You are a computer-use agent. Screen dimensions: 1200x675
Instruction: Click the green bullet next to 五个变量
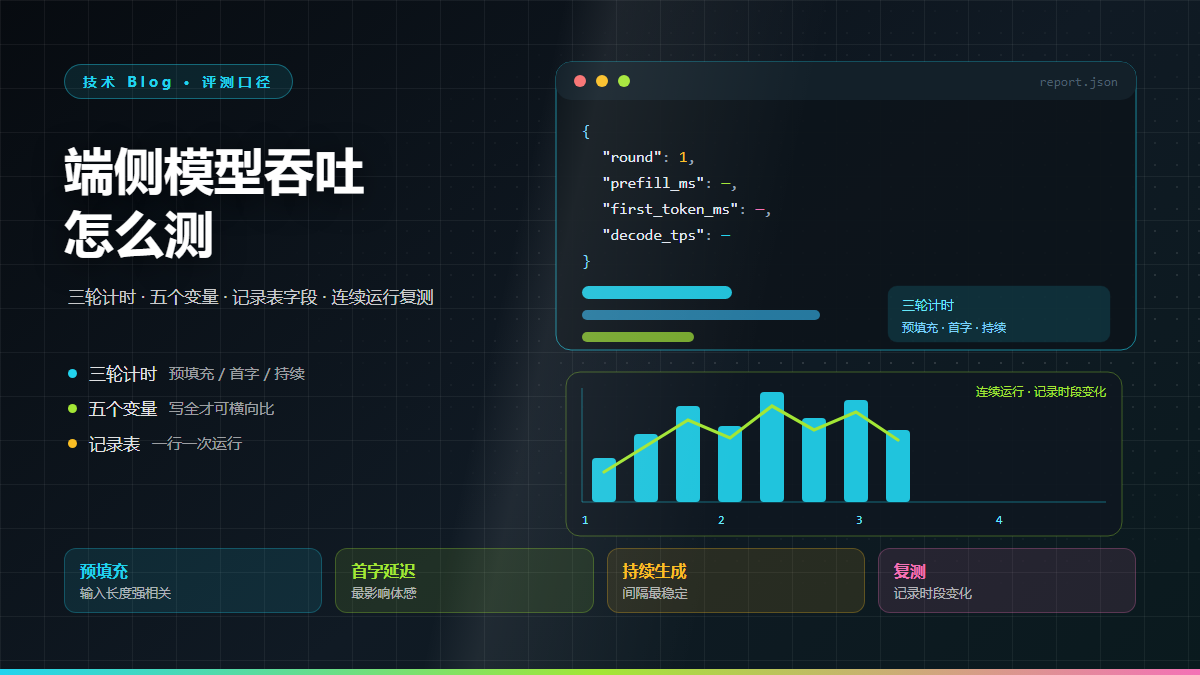click(x=72, y=409)
